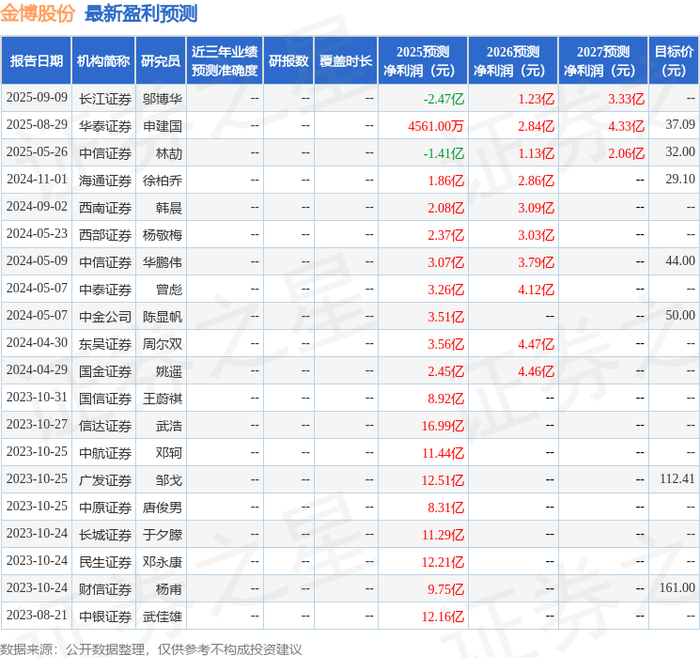Click 长江证券 institution cell

point(105,99)
